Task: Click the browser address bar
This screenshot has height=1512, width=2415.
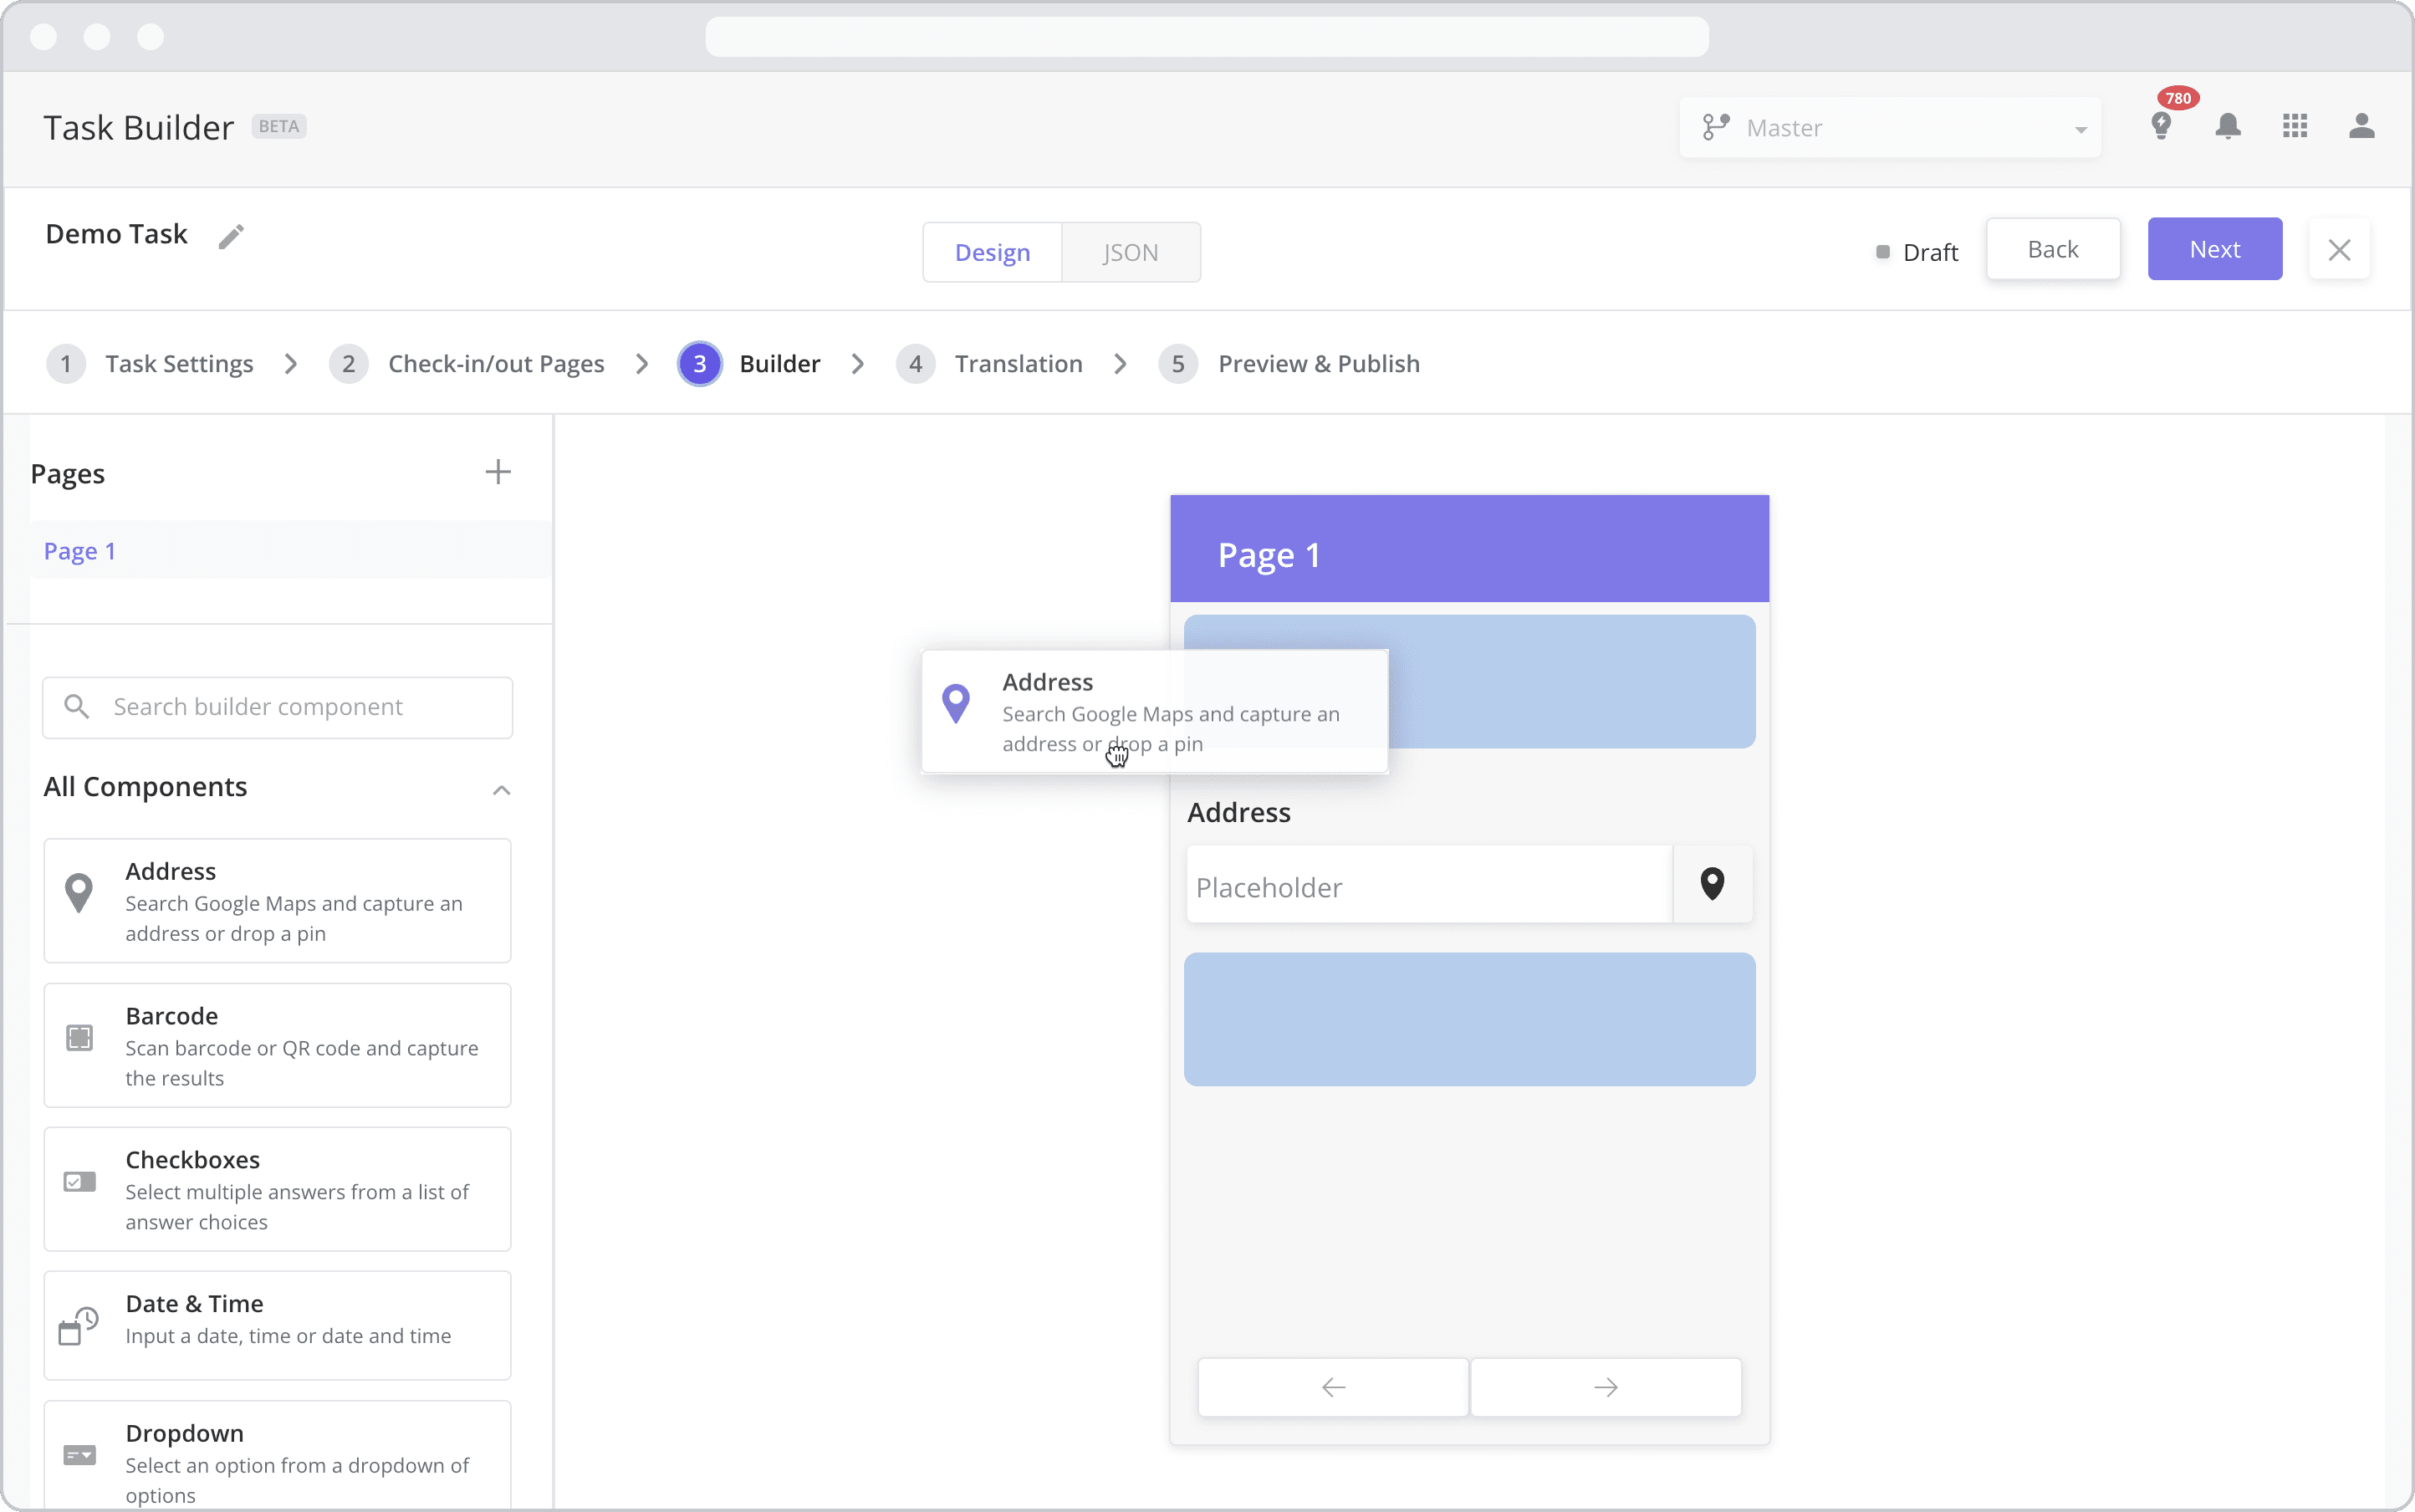Action: click(1207, 37)
